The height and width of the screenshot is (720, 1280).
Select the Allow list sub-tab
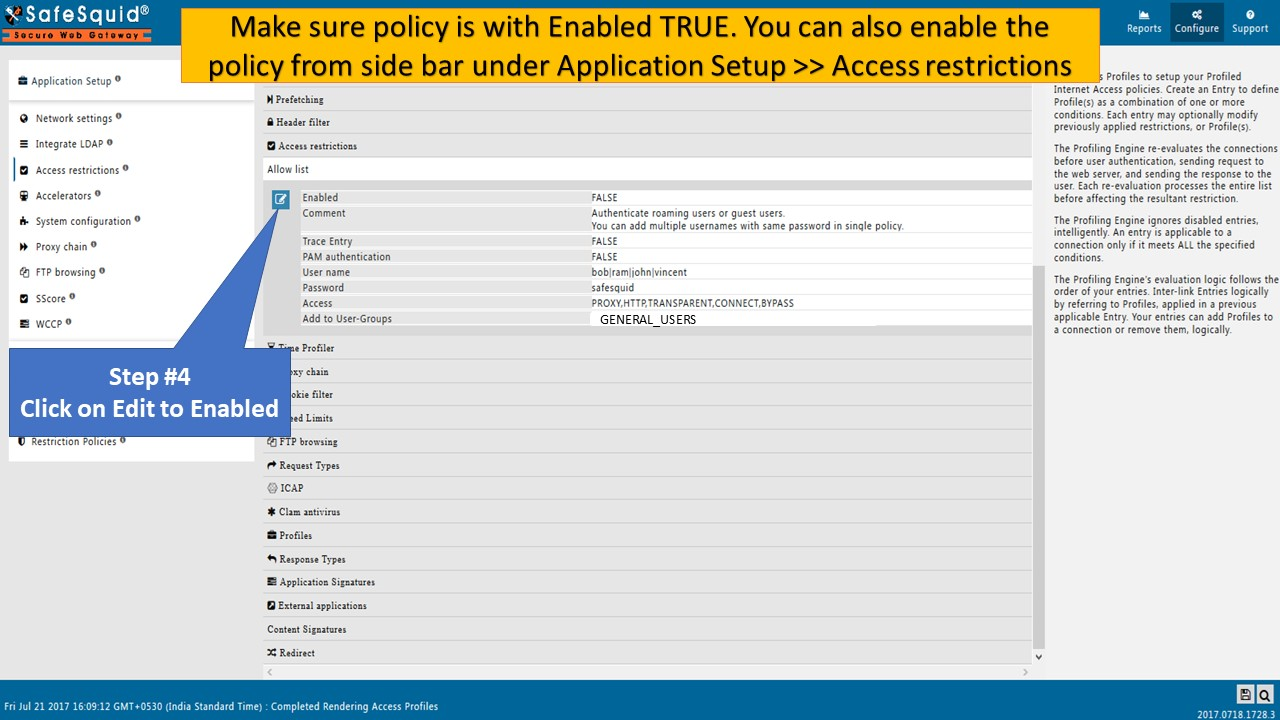click(288, 169)
